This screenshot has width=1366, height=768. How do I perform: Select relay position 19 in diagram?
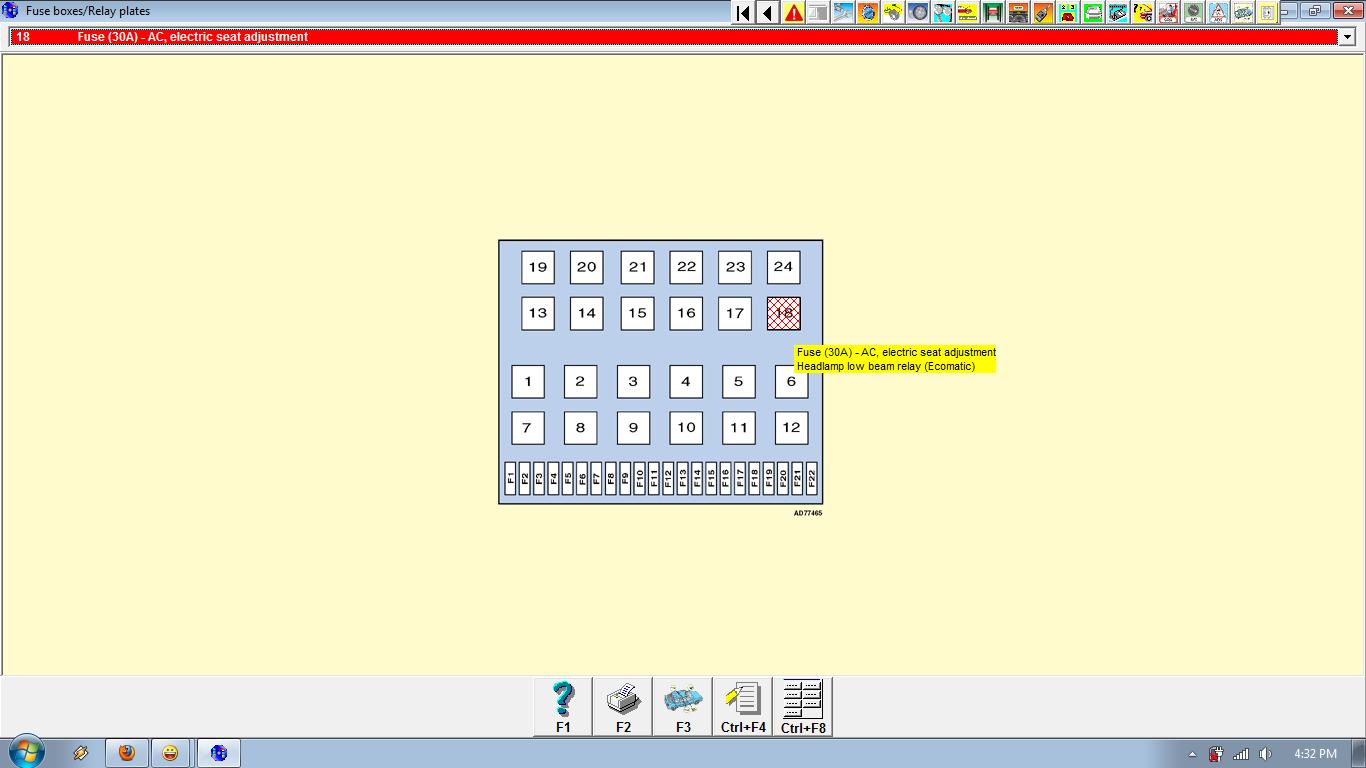[538, 267]
